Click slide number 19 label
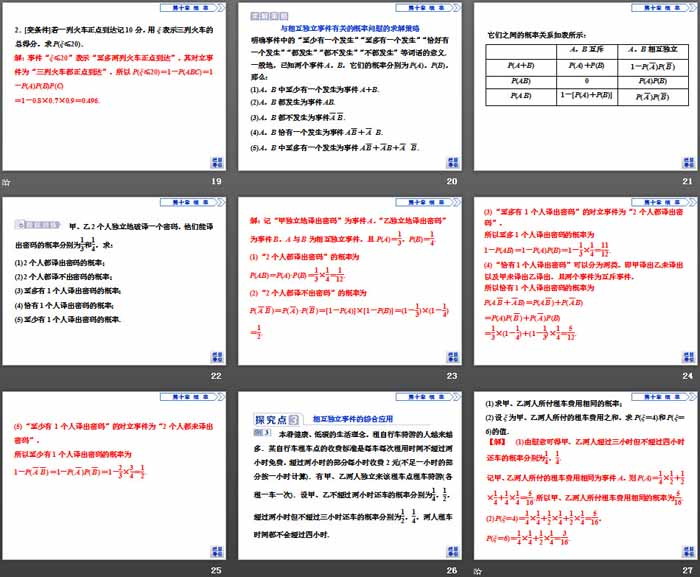 click(x=217, y=181)
